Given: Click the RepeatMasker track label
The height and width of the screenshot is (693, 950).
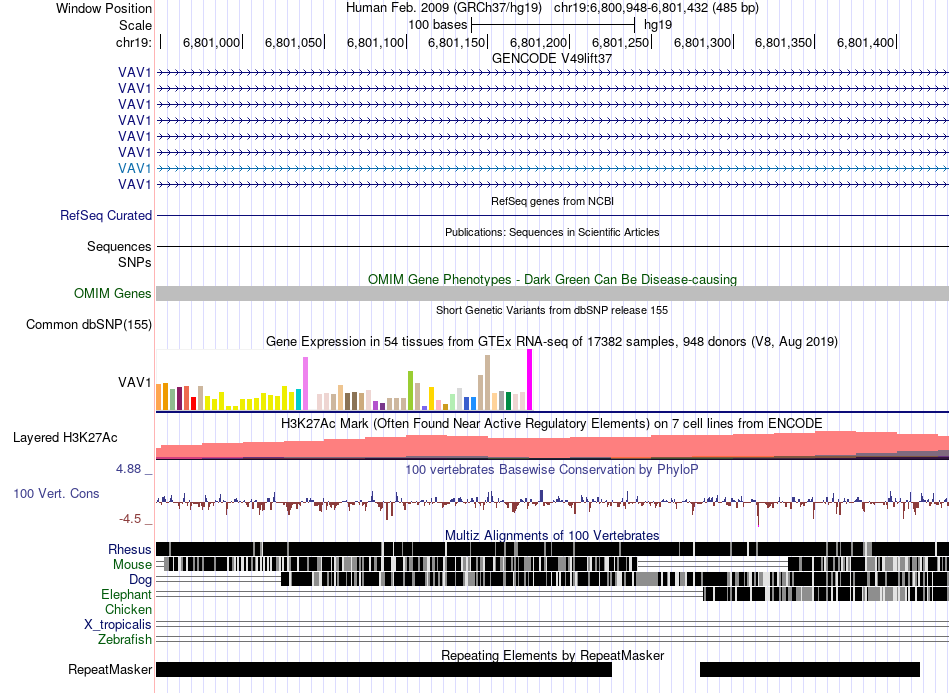Looking at the screenshot, I should (110, 669).
